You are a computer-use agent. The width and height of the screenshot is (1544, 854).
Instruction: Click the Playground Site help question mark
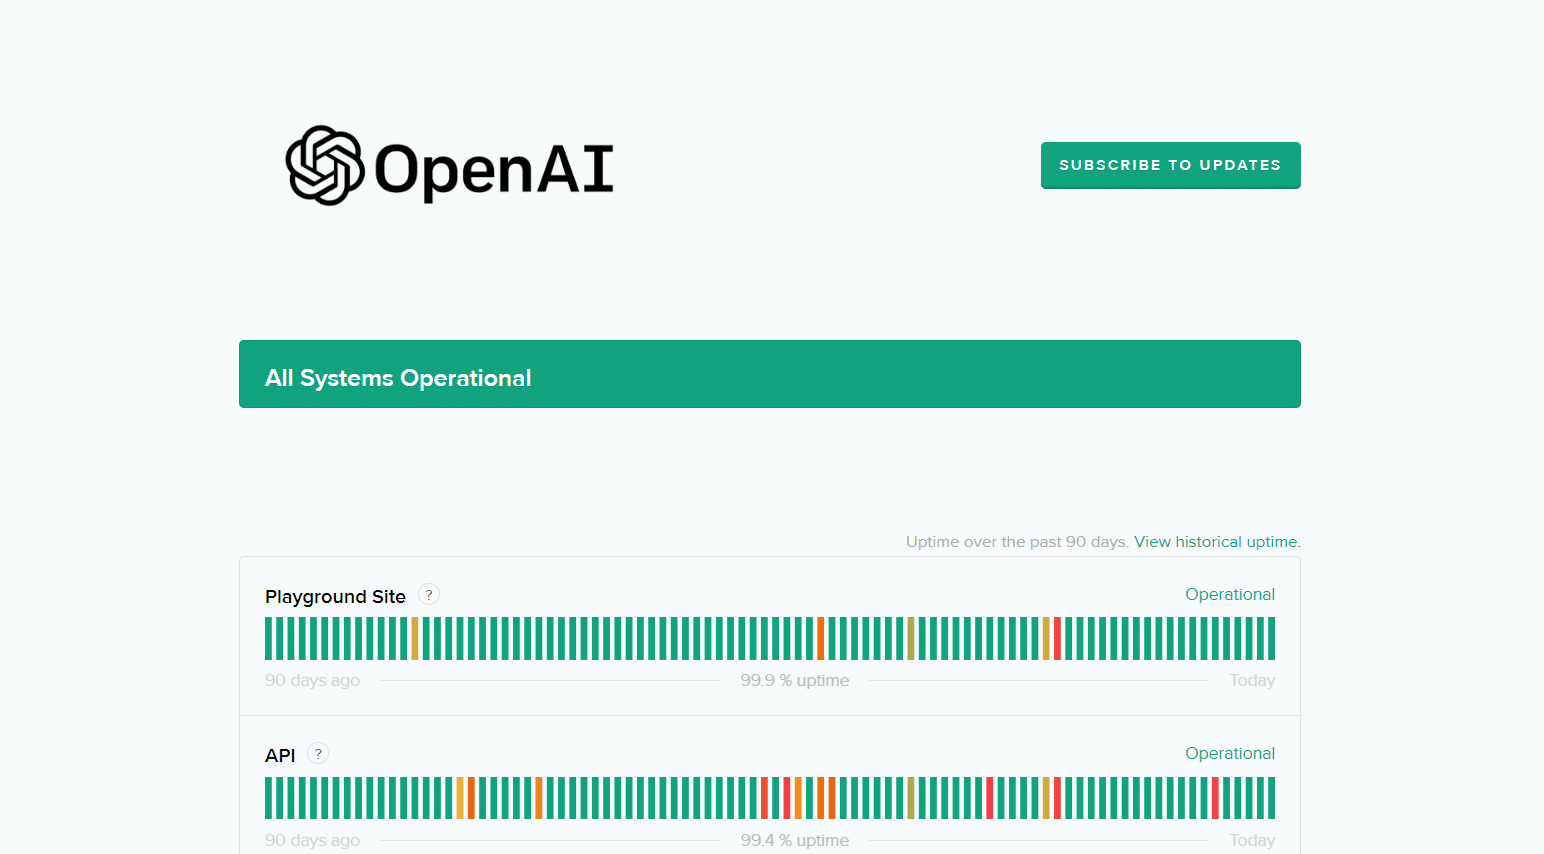429,595
